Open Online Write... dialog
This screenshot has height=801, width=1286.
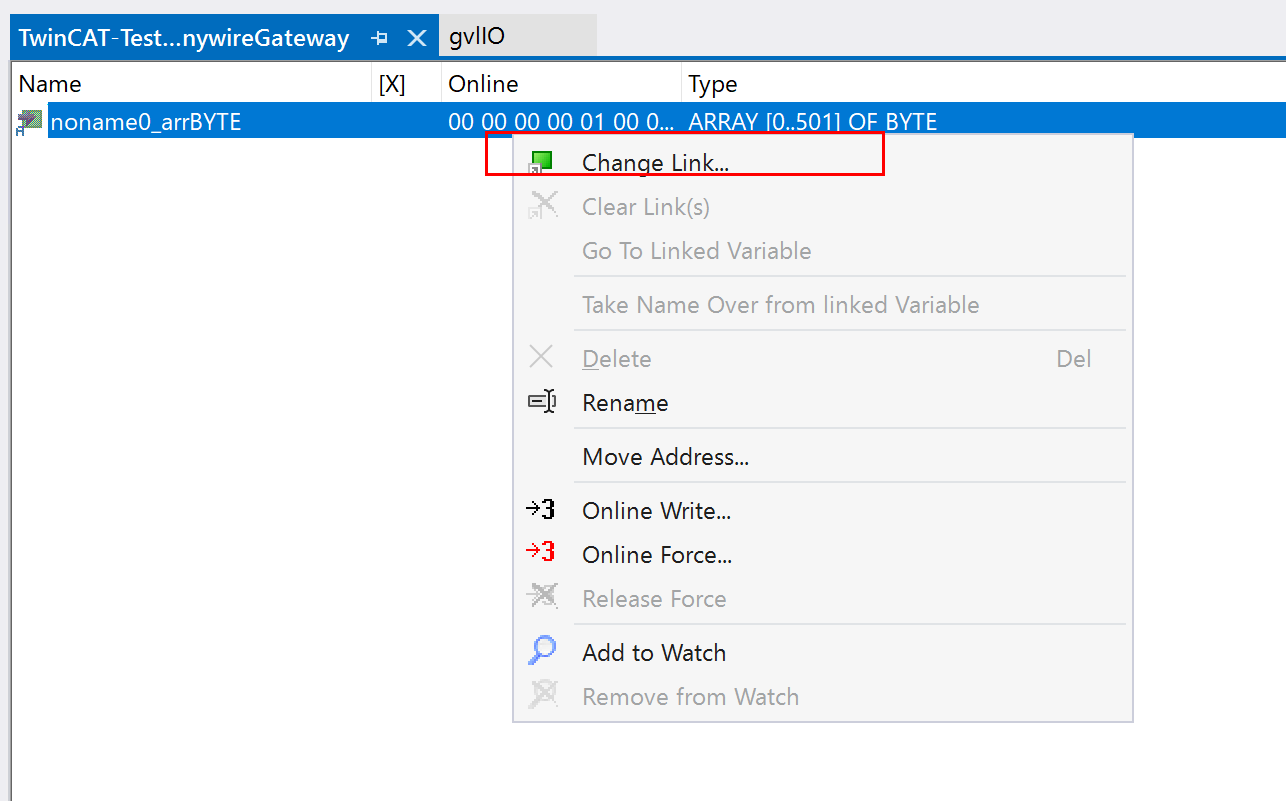tap(656, 511)
